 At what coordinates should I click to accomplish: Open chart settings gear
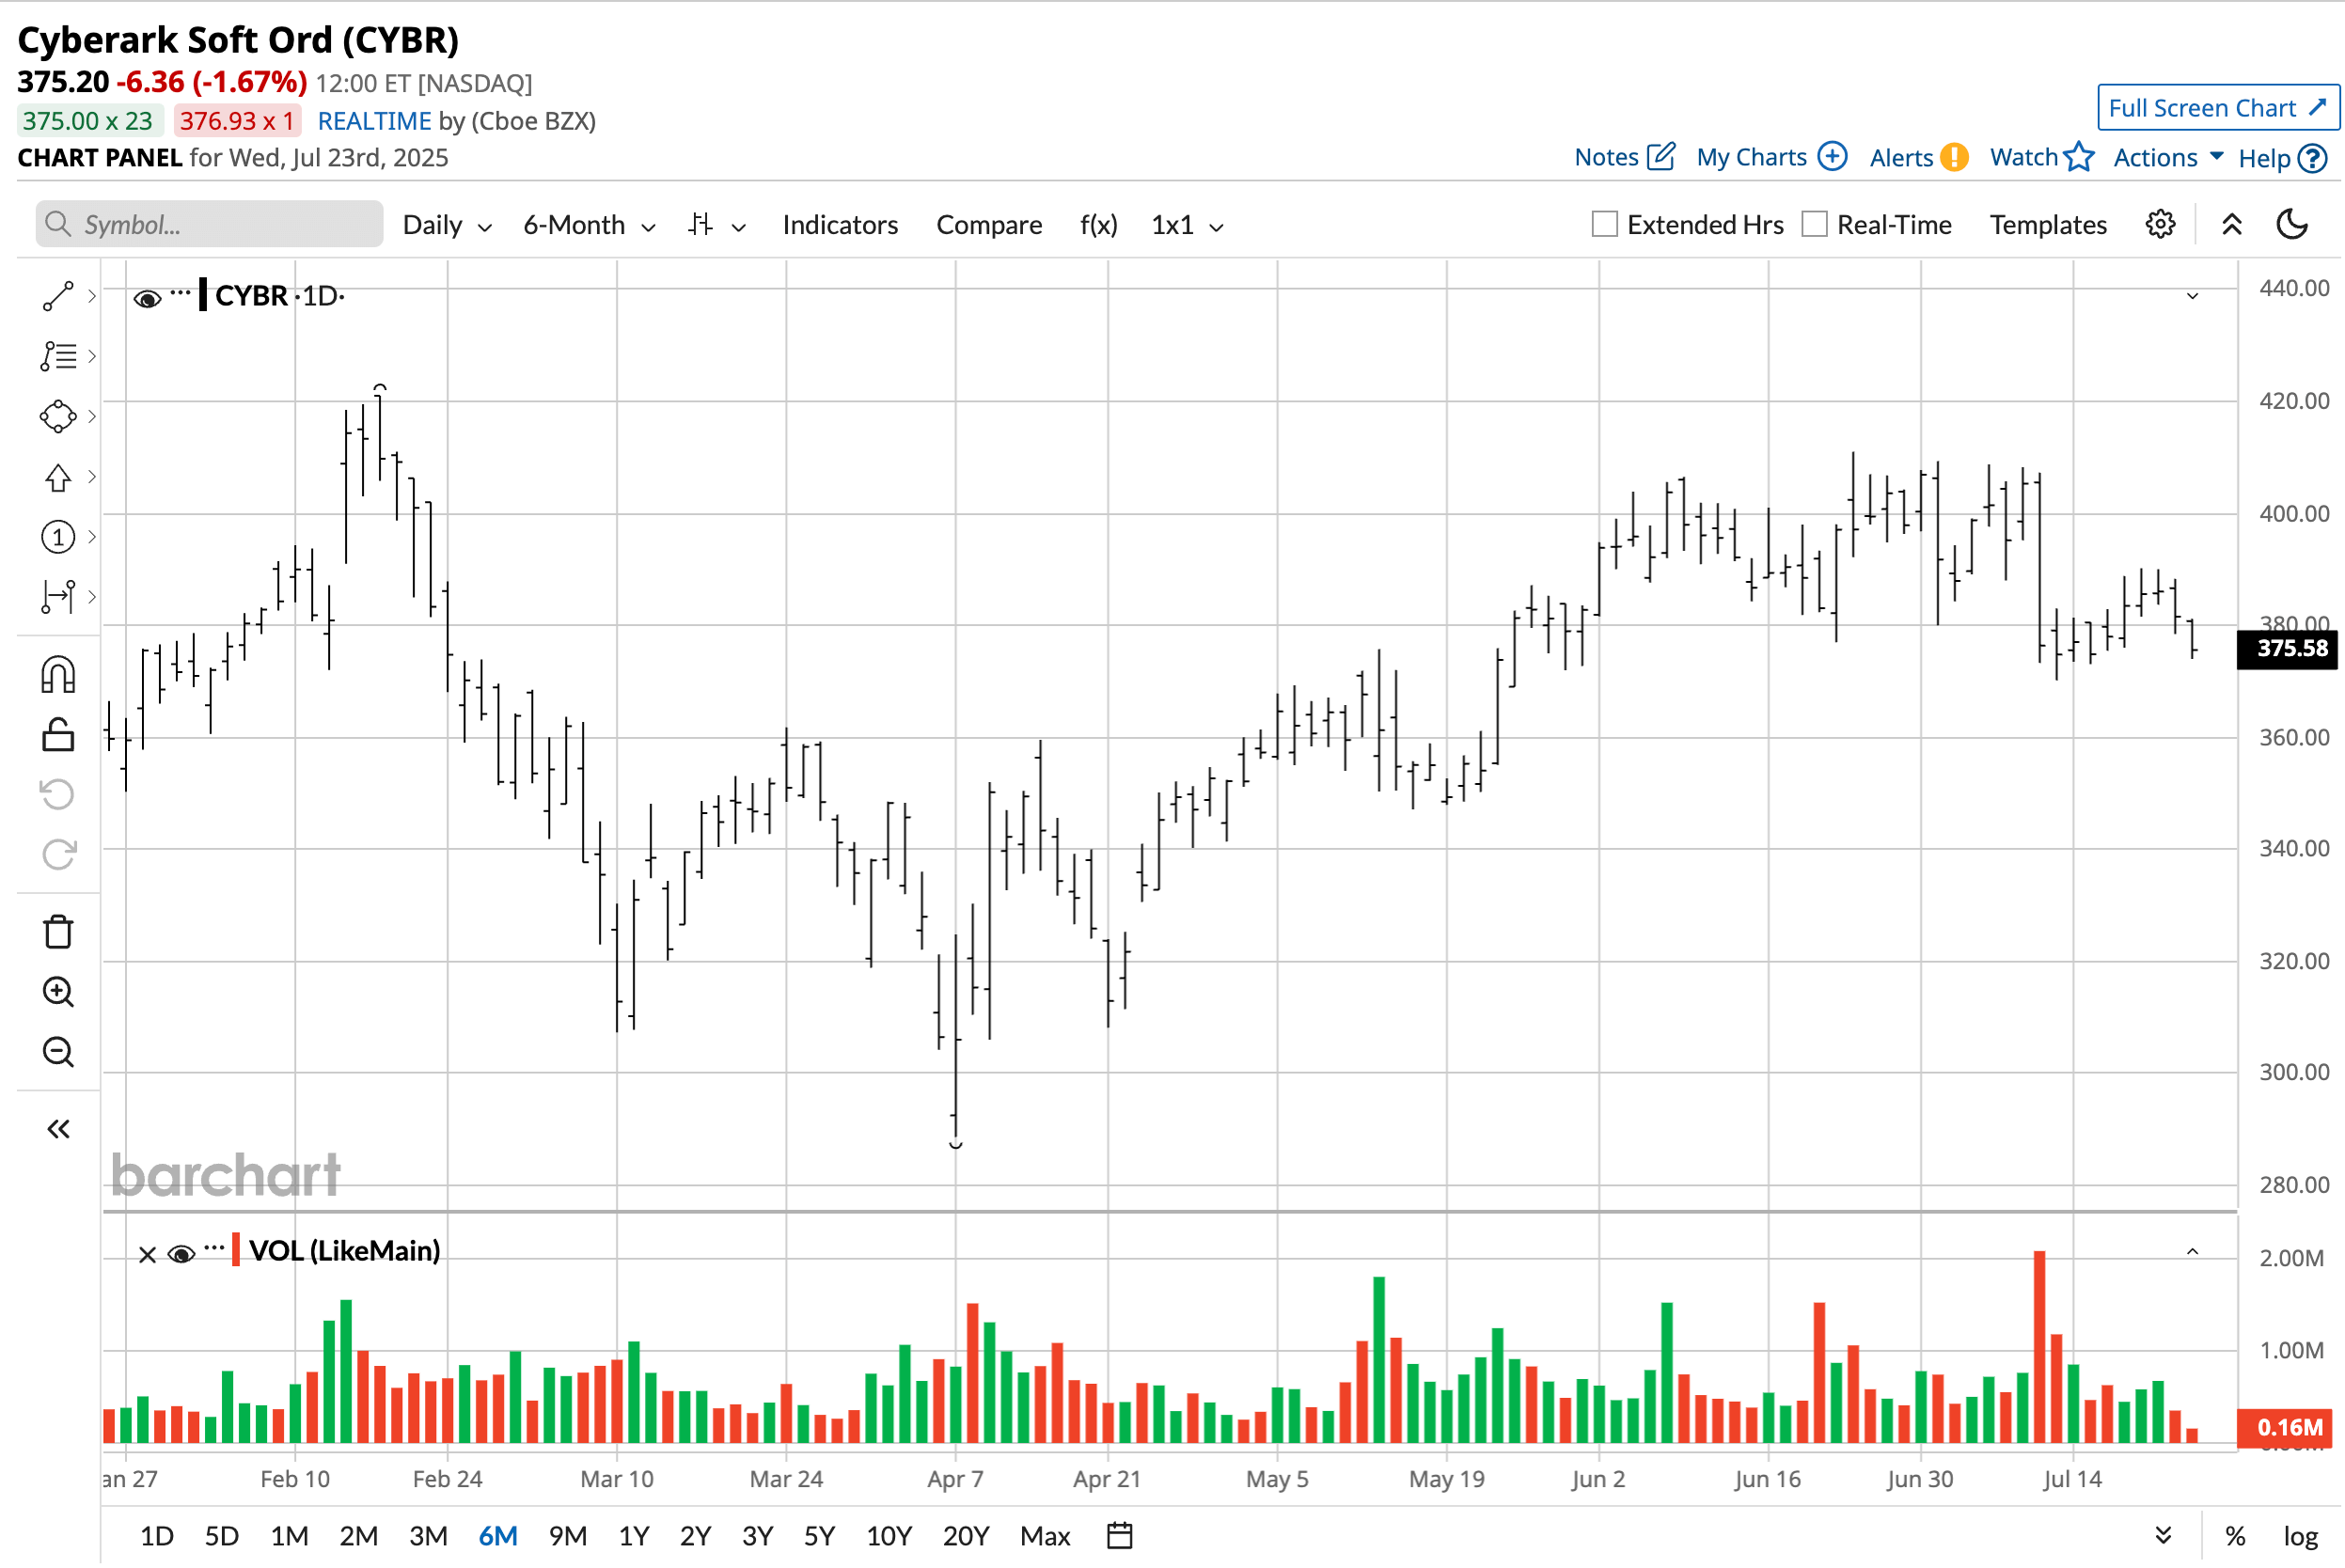2160,224
